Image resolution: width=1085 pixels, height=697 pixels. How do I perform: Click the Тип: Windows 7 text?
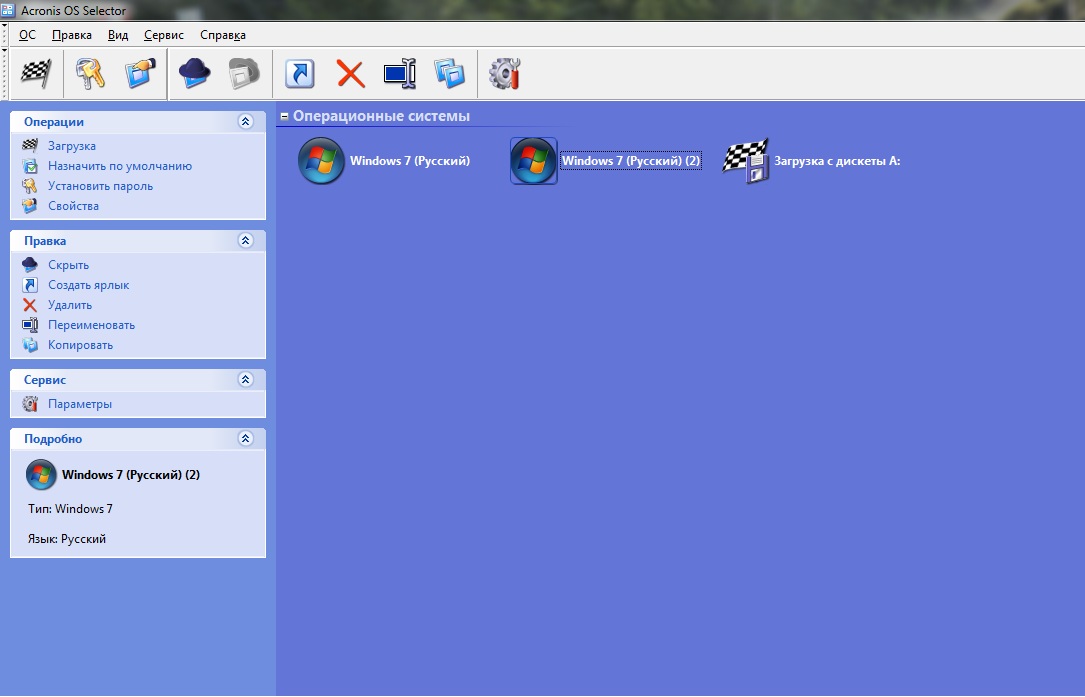pyautogui.click(x=70, y=509)
